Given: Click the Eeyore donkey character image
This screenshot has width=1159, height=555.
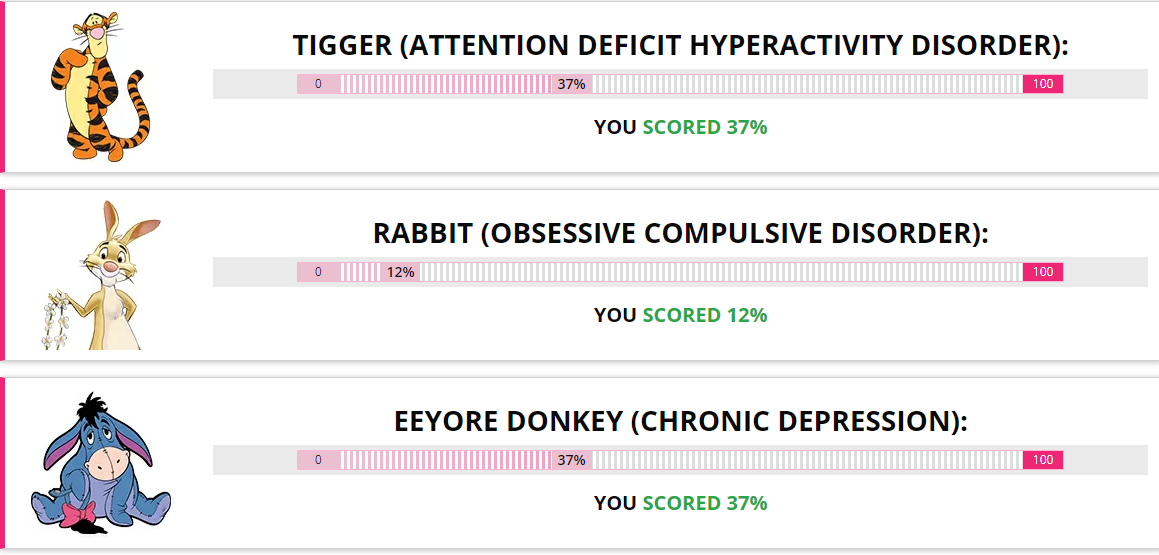Looking at the screenshot, I should point(101,463).
